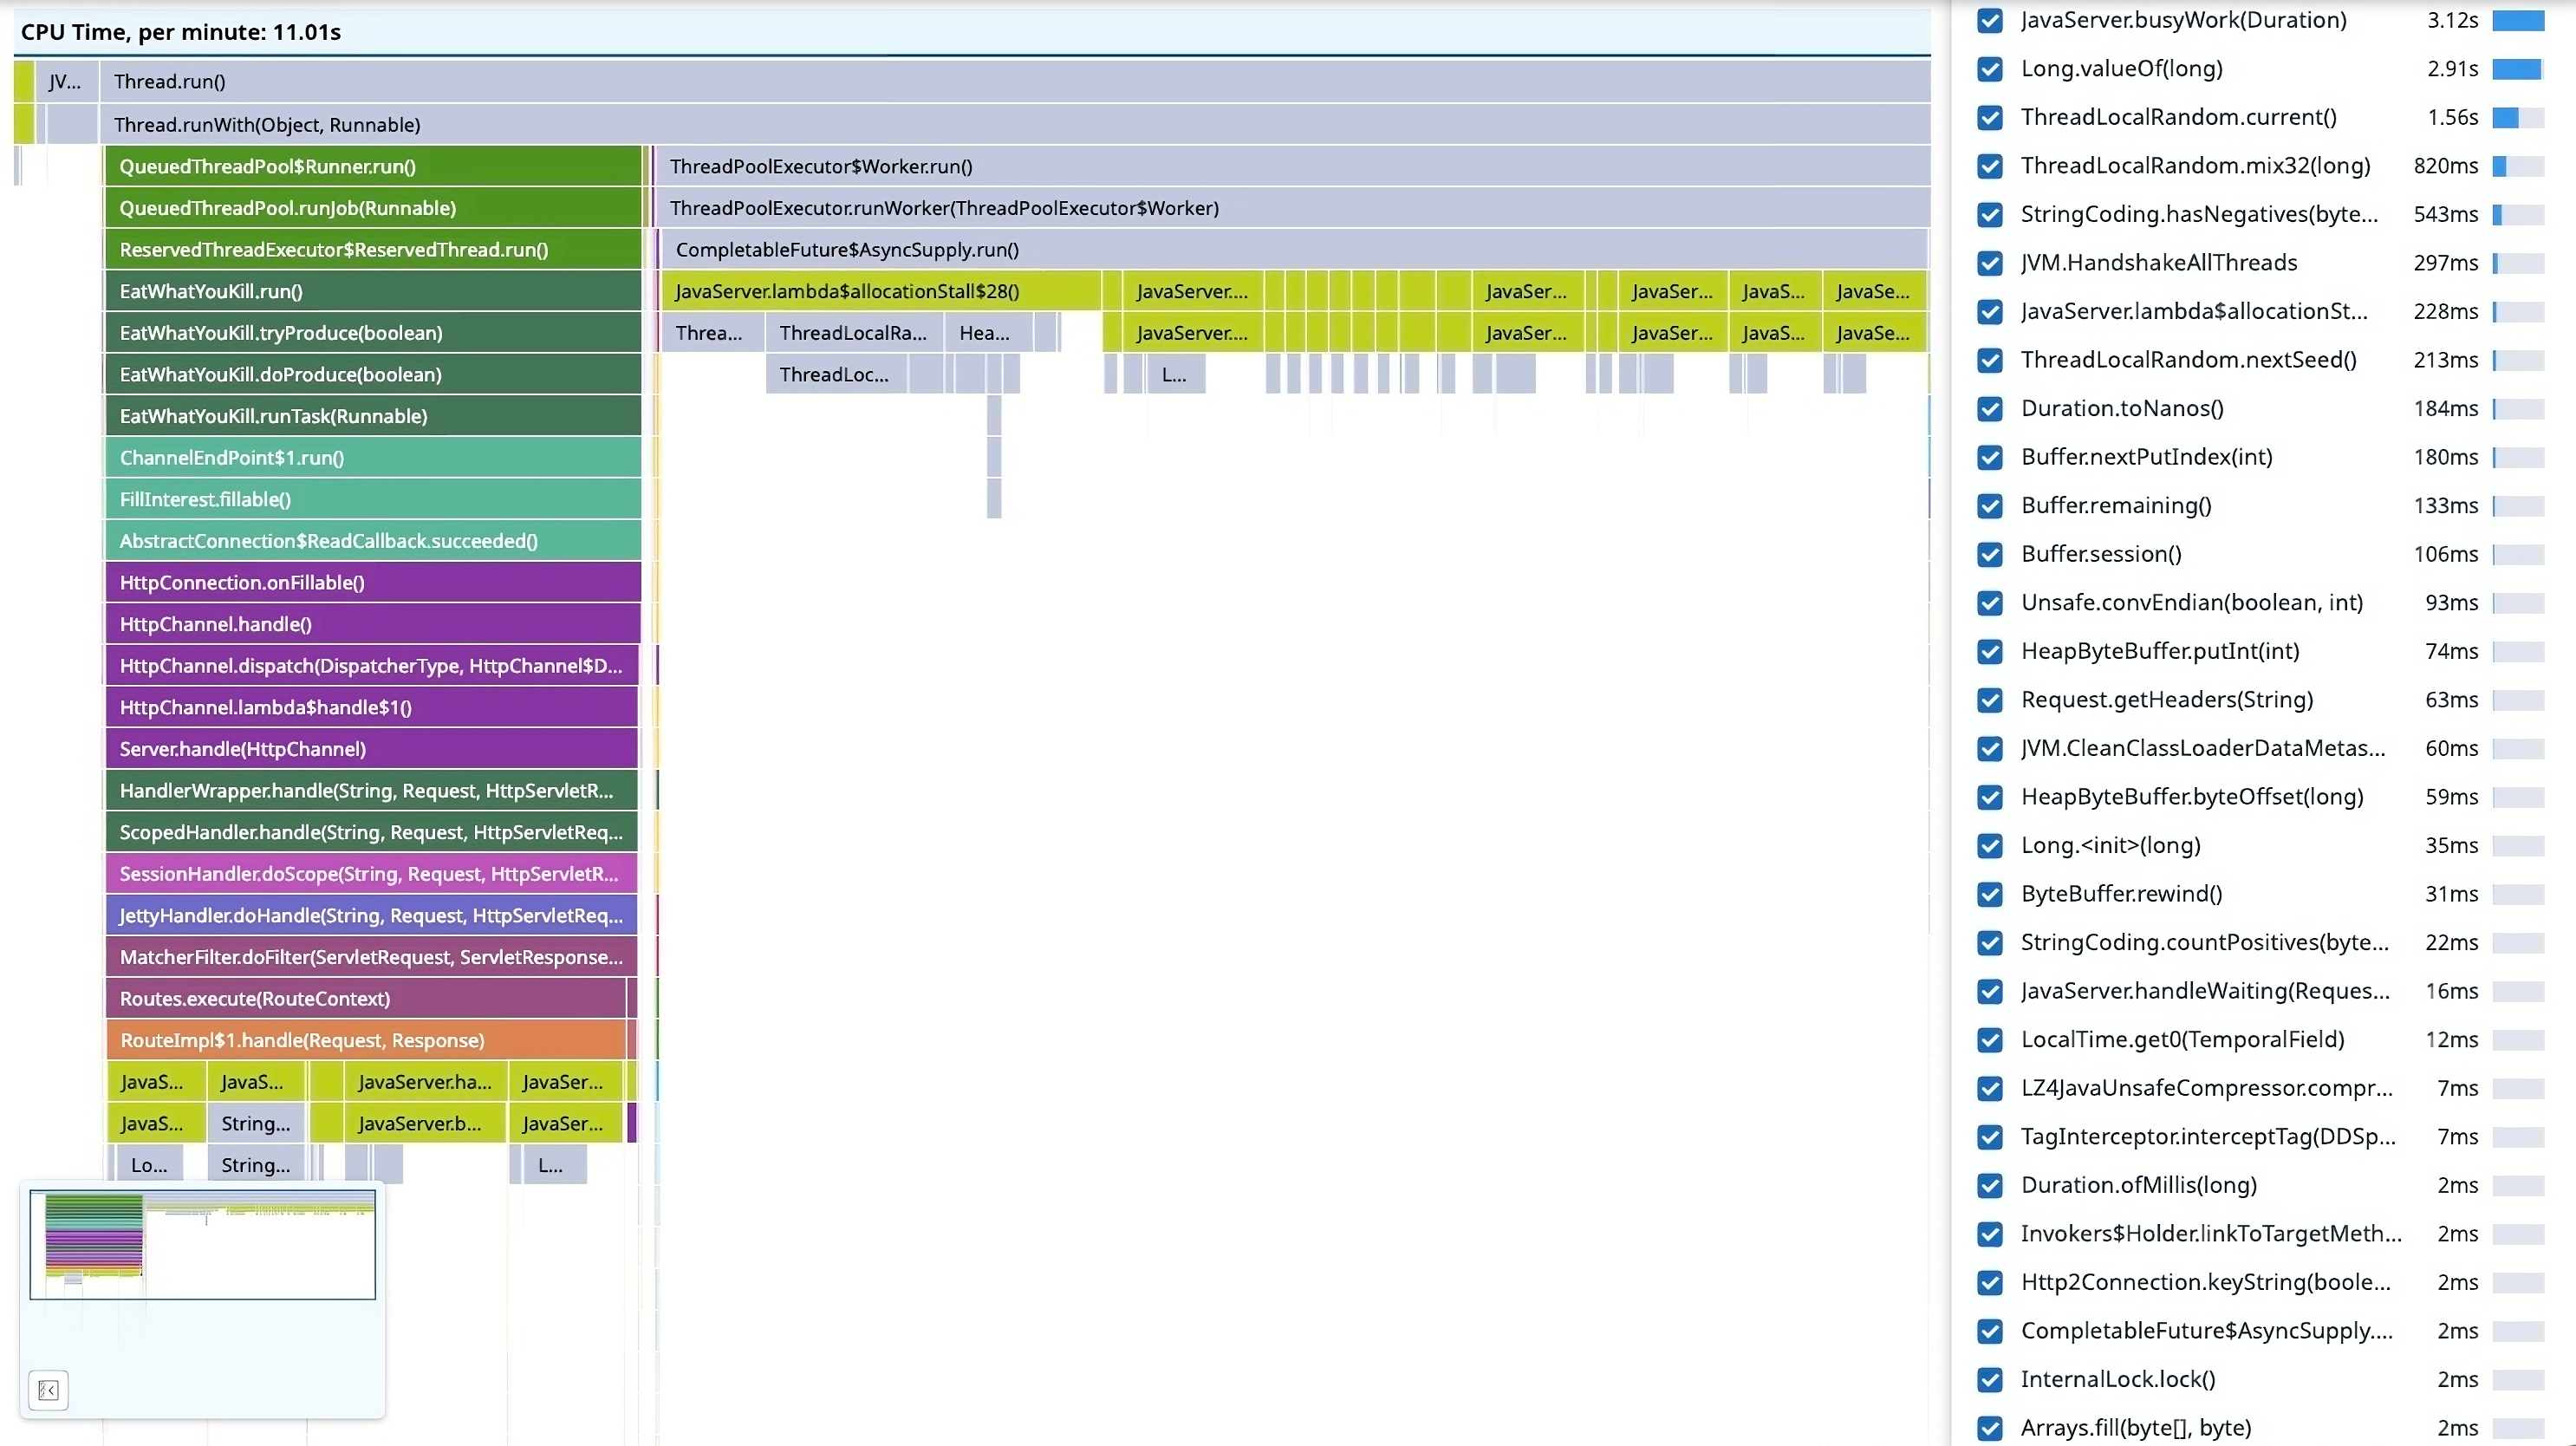Select the orange RouteImpl$1.handle frame

365,1040
